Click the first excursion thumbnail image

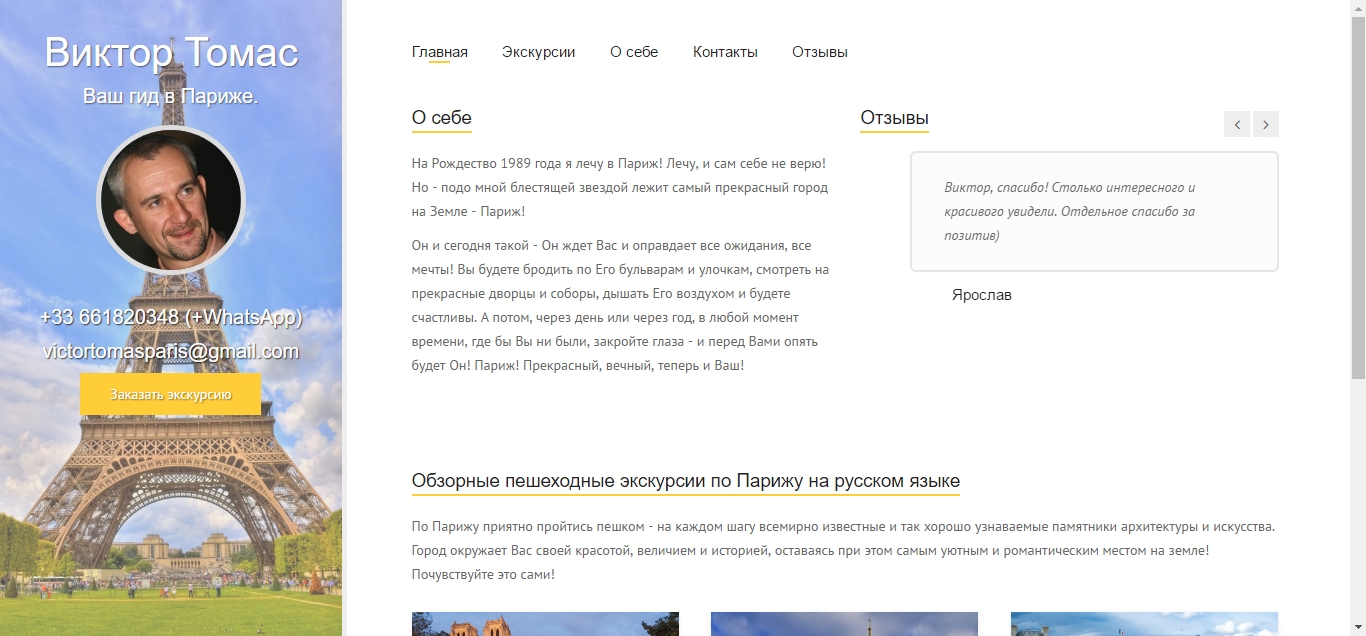click(x=545, y=624)
